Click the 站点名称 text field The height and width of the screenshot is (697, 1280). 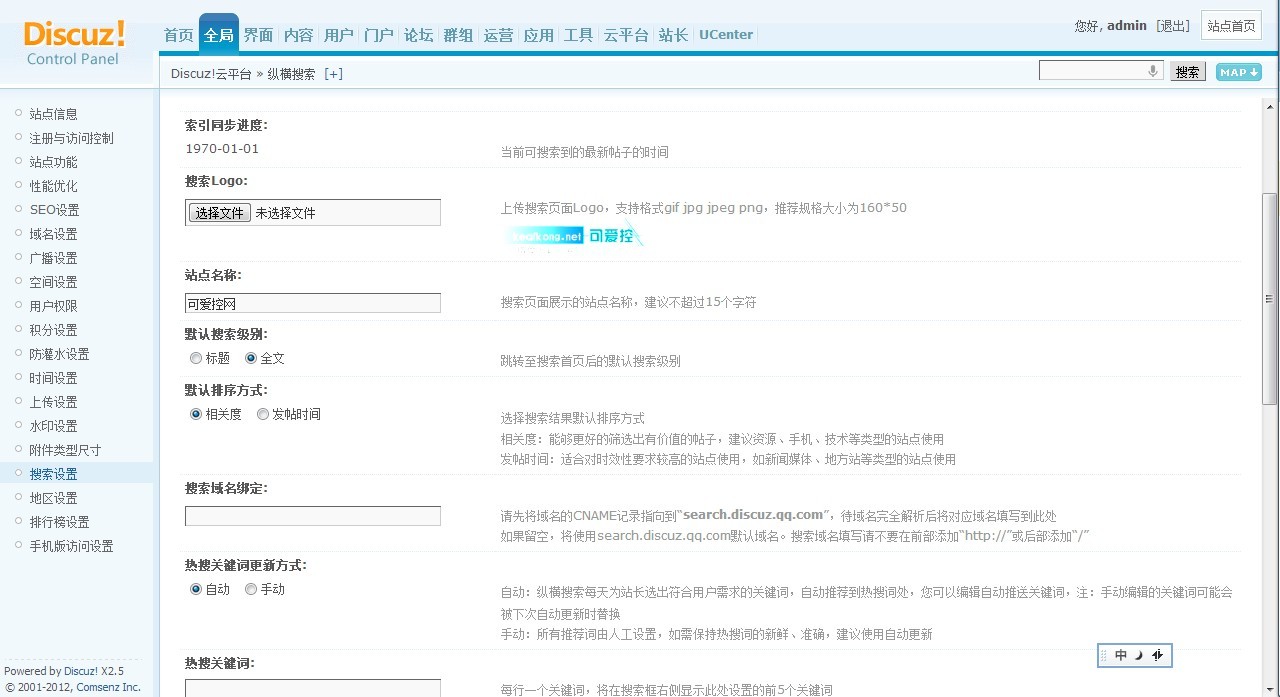(x=313, y=303)
